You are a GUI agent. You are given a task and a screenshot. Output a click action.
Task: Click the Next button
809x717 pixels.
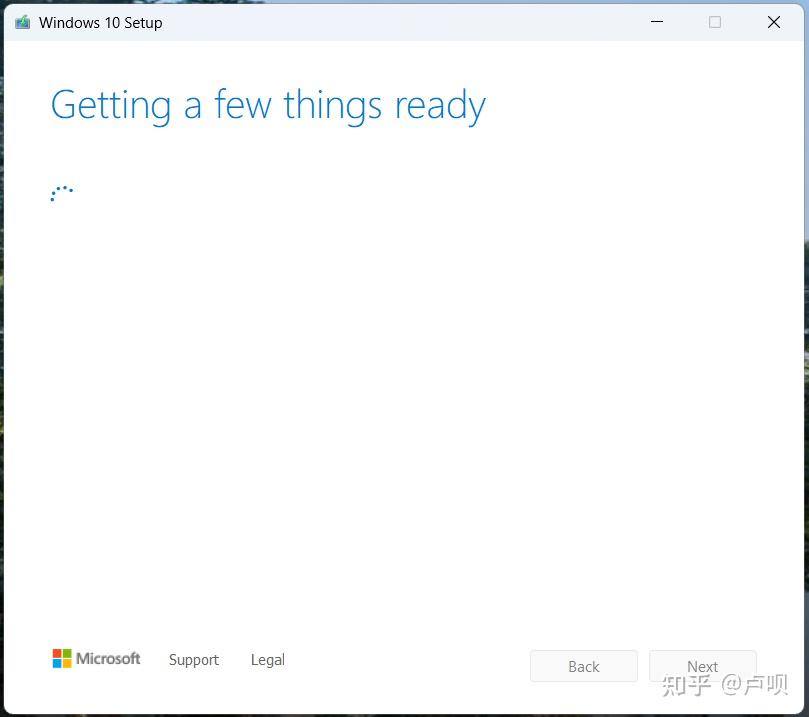pos(702,666)
